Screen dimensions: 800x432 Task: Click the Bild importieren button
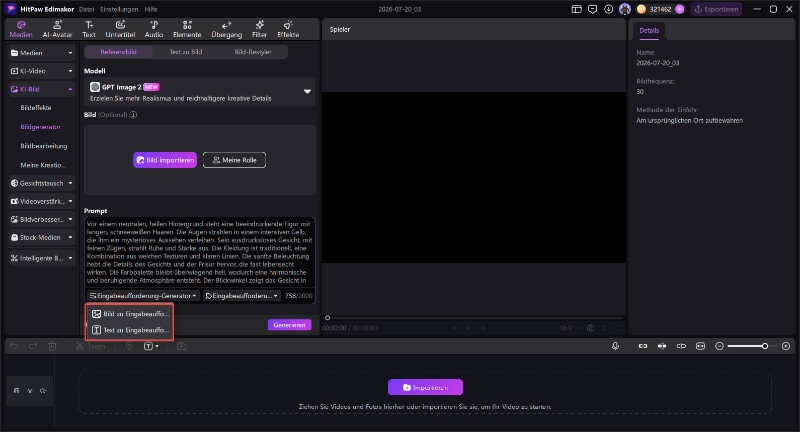coord(165,160)
